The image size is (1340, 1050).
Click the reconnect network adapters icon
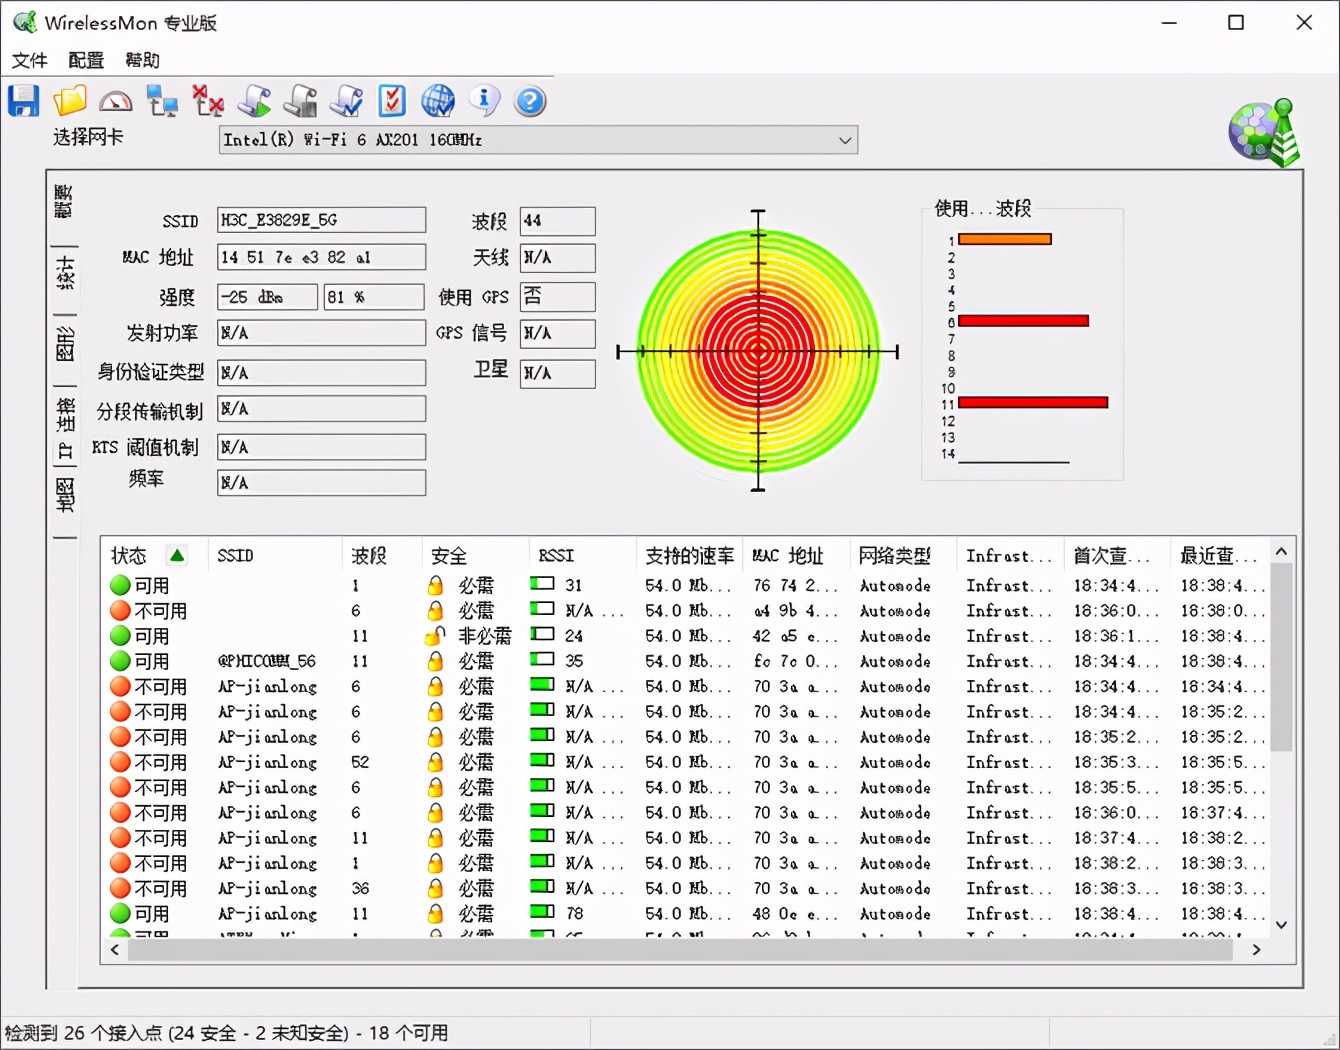tap(161, 100)
